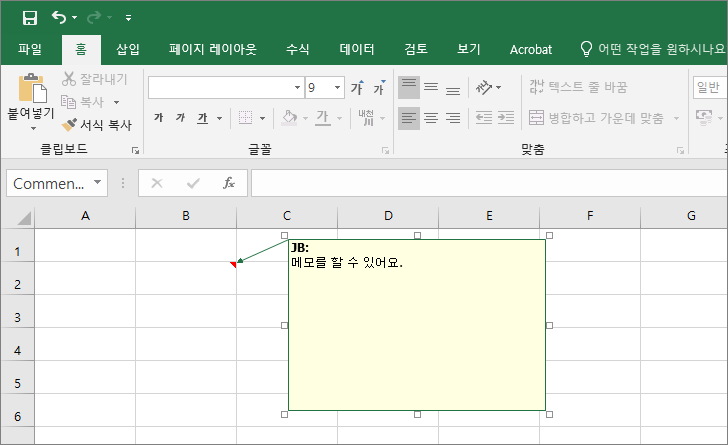Undo the last action

(x=58, y=18)
